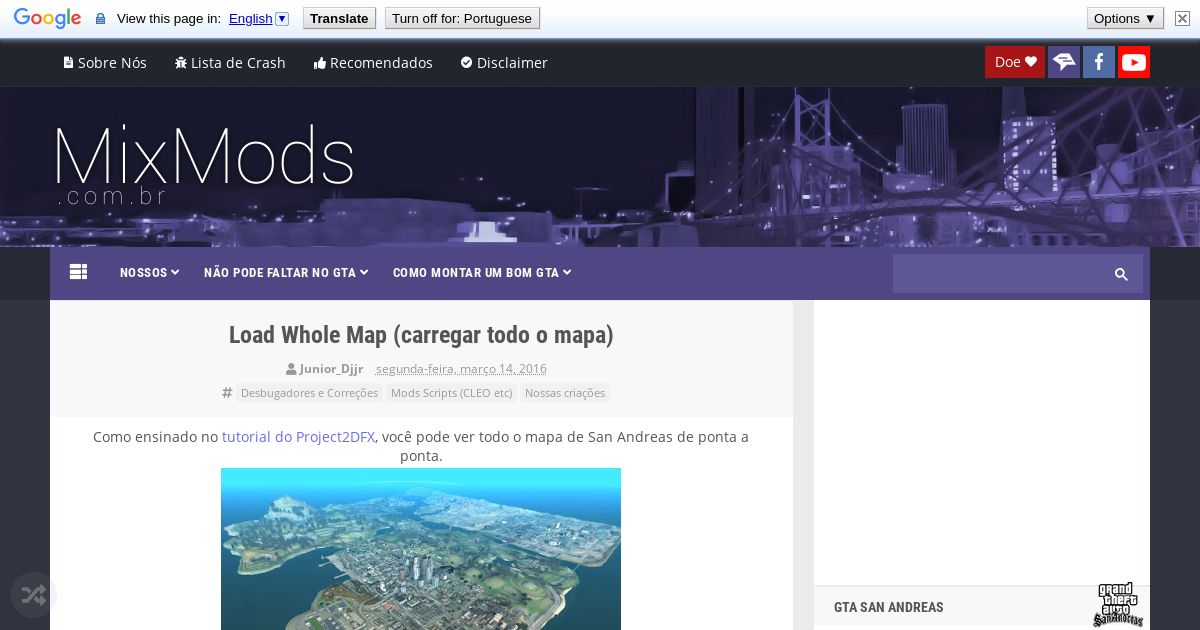The image size is (1200, 630).
Task: Click the post date março 14, 2016
Action: (x=461, y=369)
